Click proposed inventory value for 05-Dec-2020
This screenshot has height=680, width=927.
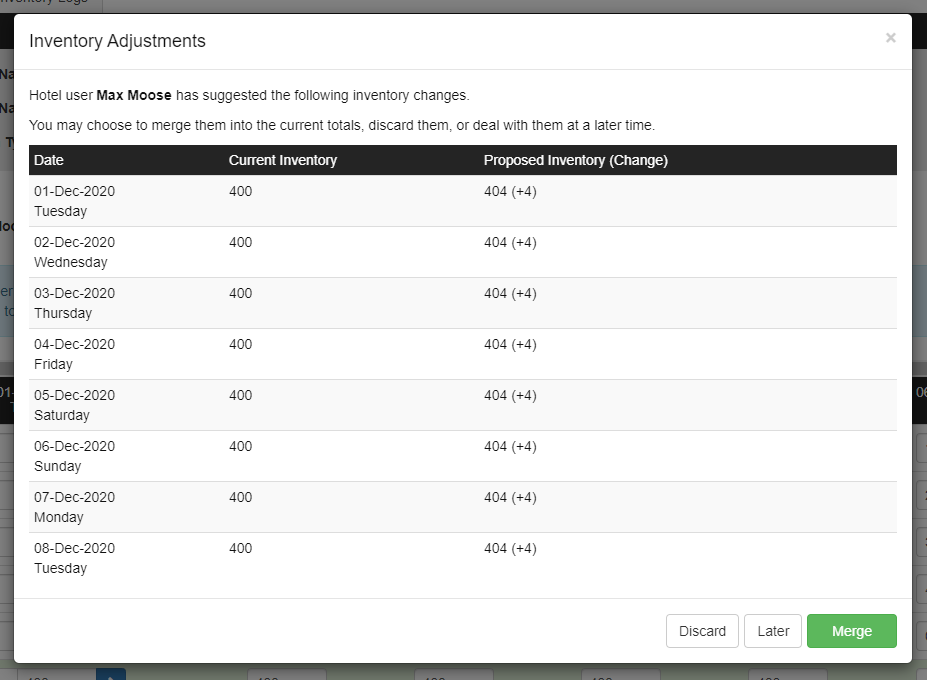pos(510,395)
